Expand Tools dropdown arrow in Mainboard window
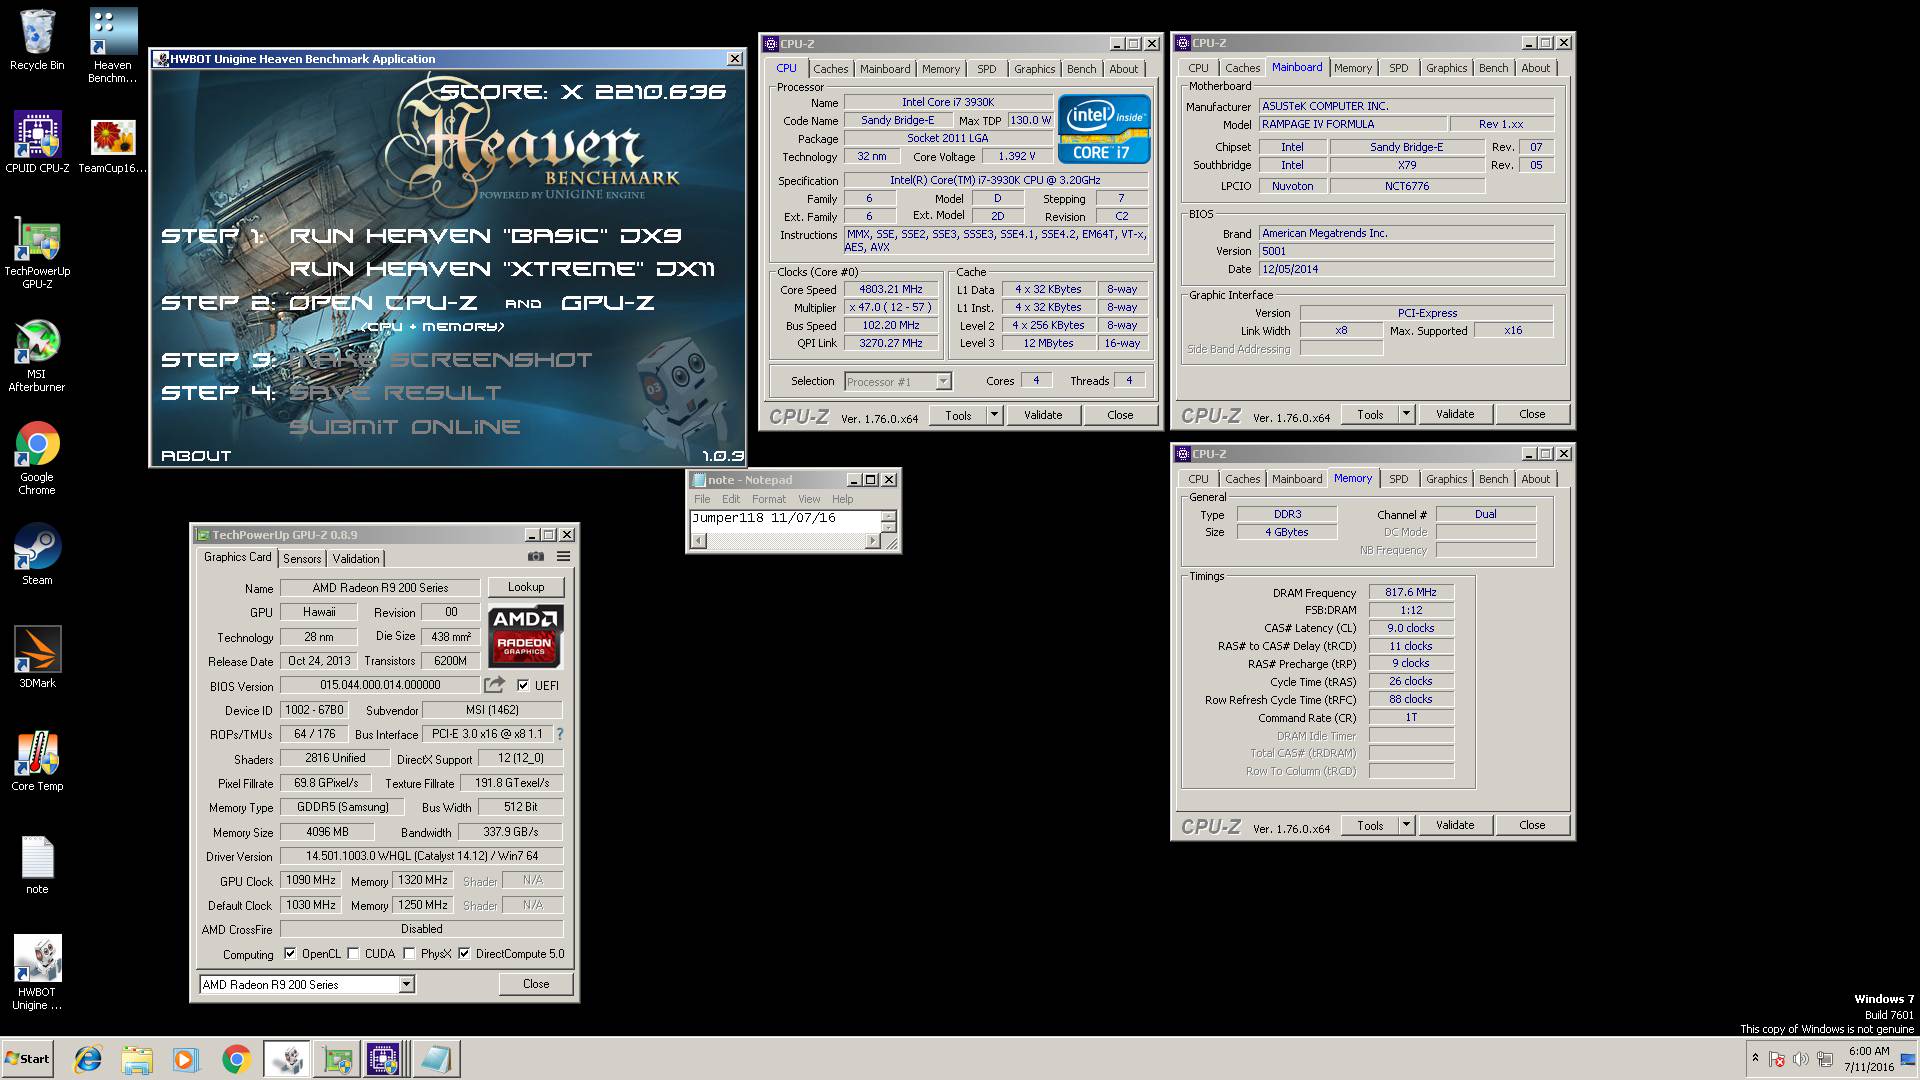Screen dimensions: 1920x1080 click(1406, 414)
